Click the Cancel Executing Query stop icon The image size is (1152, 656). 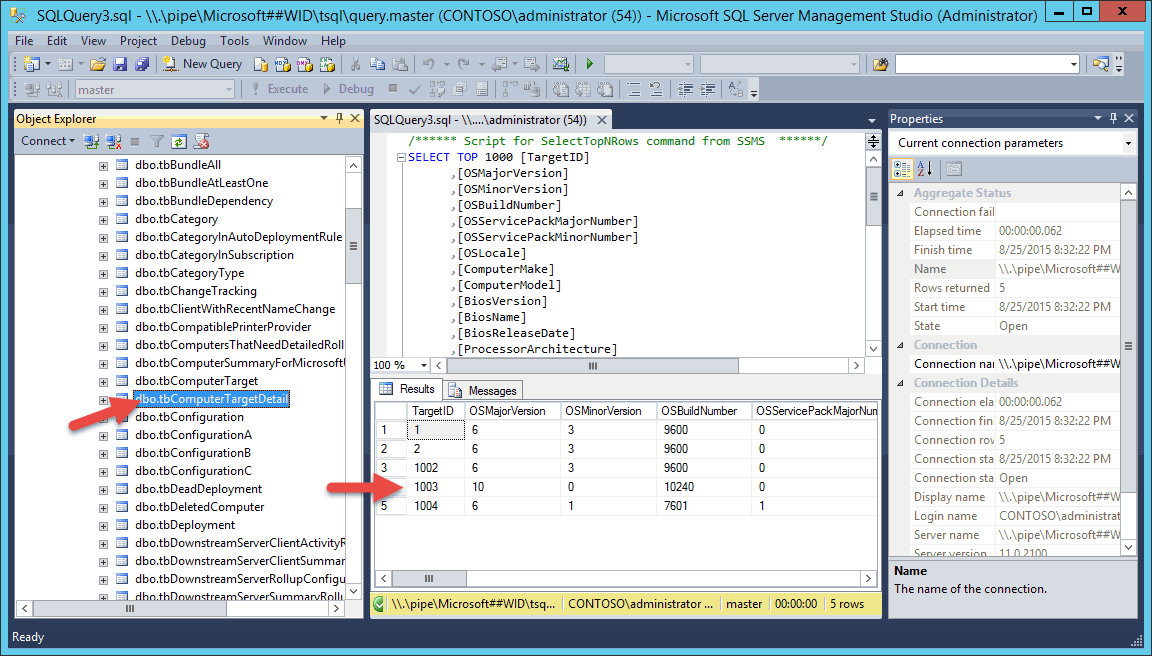click(x=393, y=89)
